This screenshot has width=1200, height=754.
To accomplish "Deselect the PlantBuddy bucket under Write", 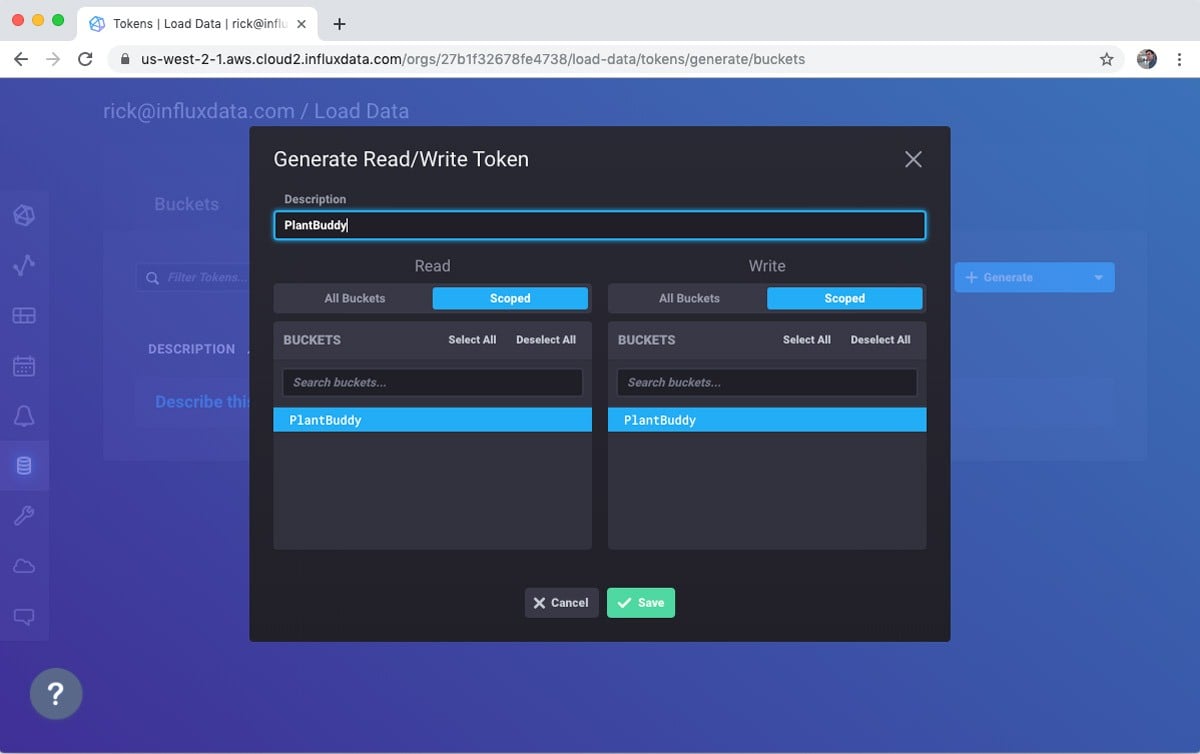I will pyautogui.click(x=766, y=419).
